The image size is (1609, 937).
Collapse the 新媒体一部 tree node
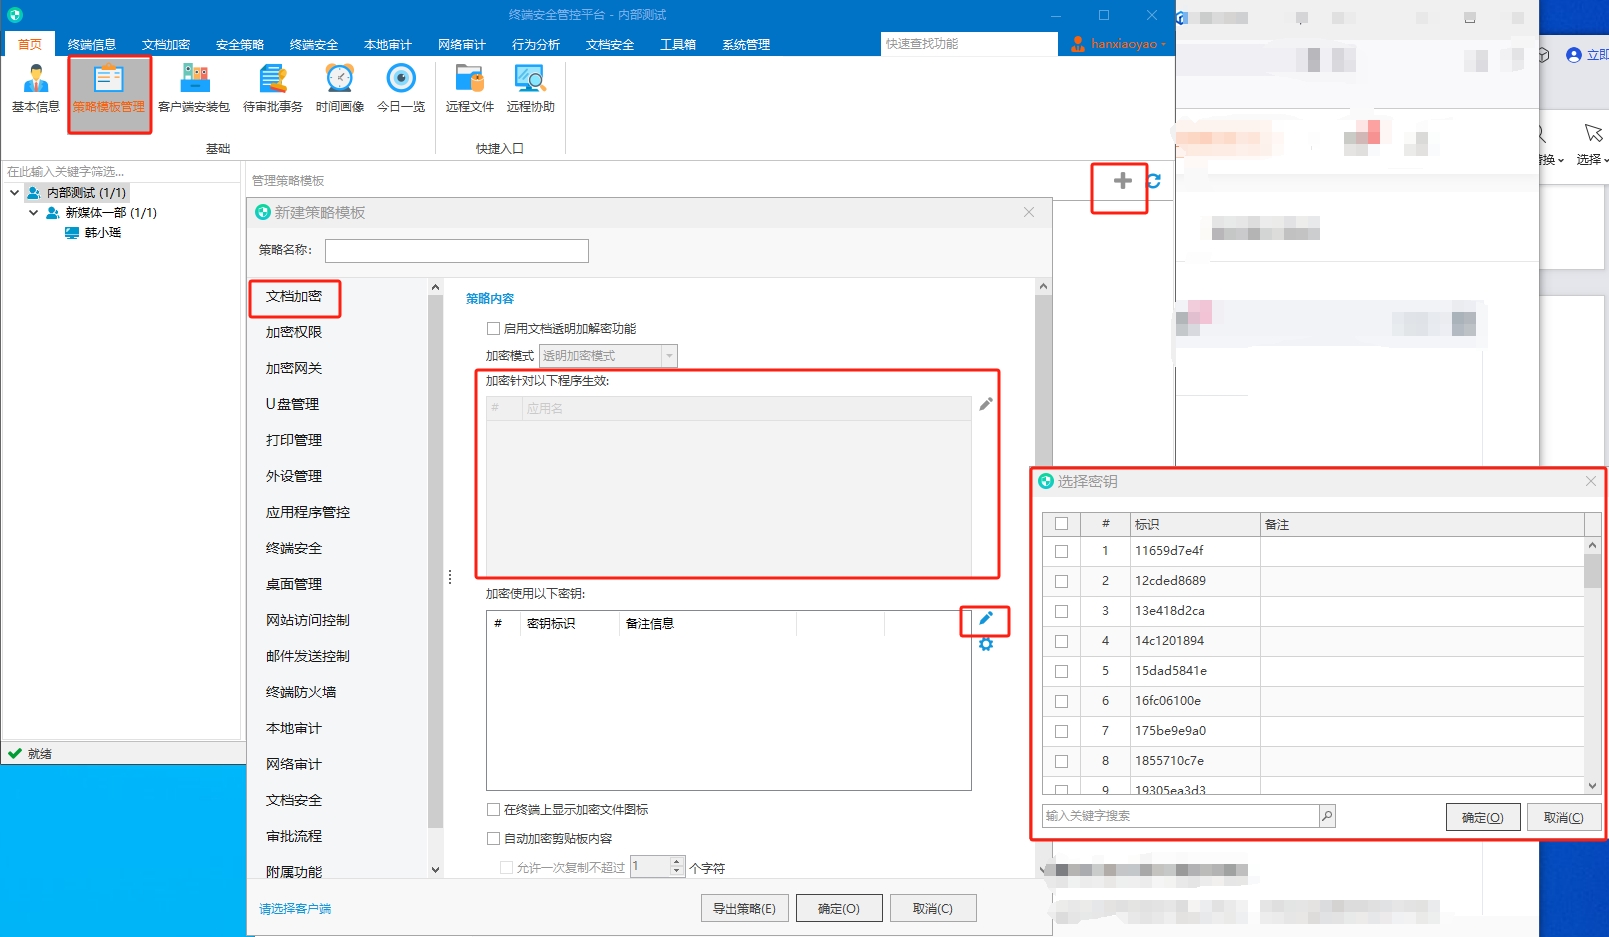click(x=33, y=212)
